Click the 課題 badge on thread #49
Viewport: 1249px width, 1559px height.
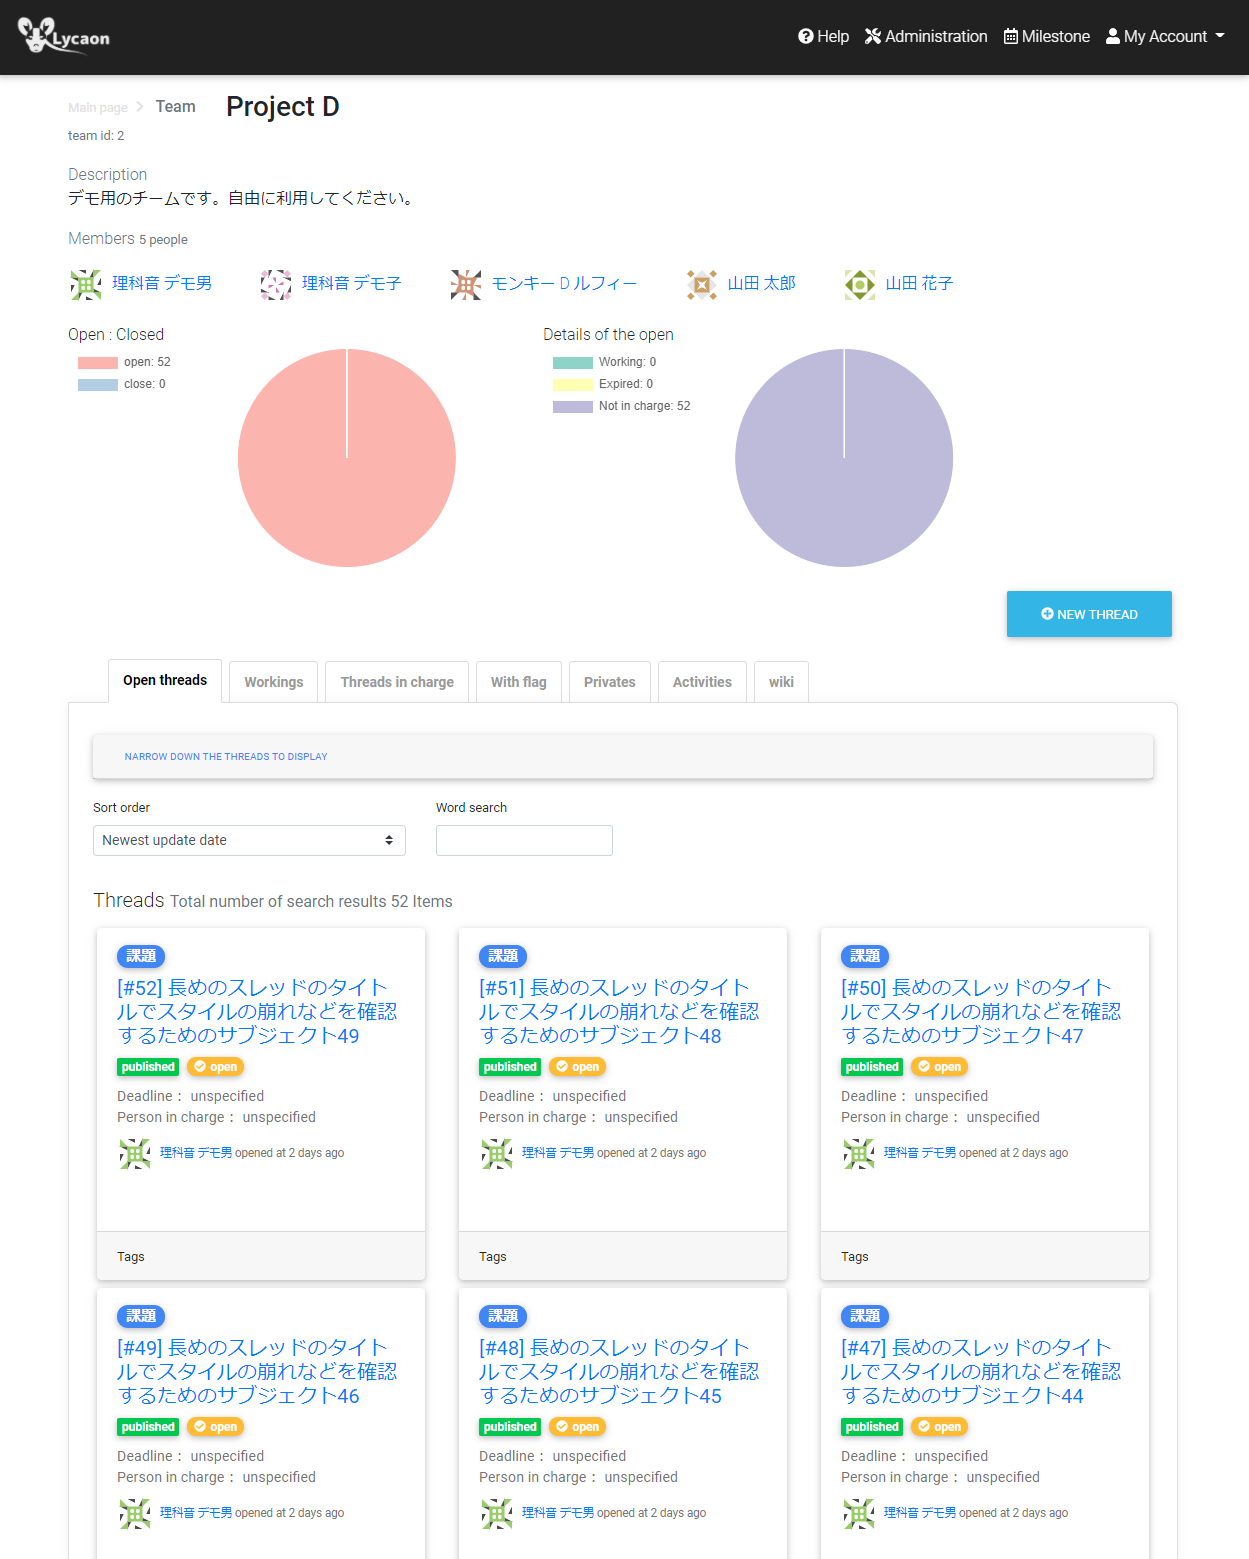tap(141, 1316)
